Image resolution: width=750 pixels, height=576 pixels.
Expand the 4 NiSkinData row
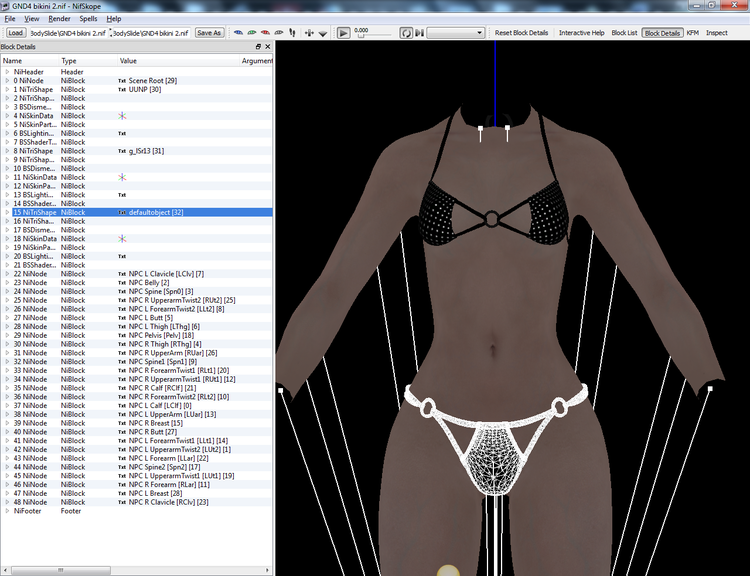click(x=7, y=116)
